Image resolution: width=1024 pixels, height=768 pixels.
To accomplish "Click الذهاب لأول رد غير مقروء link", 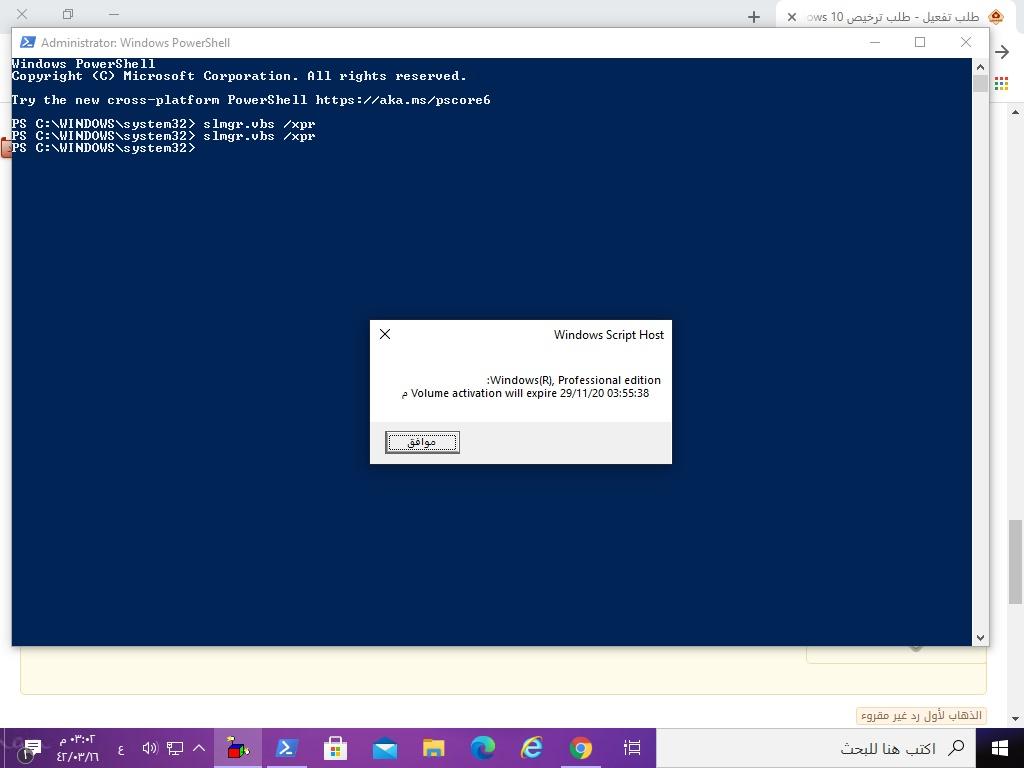I will pos(921,716).
